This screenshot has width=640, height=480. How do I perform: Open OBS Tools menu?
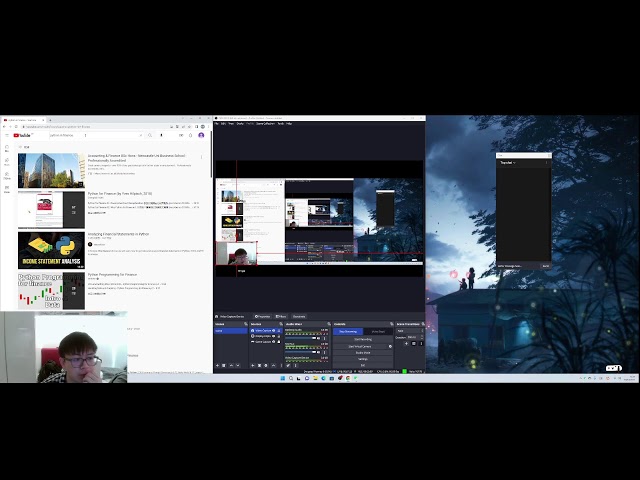(x=281, y=123)
